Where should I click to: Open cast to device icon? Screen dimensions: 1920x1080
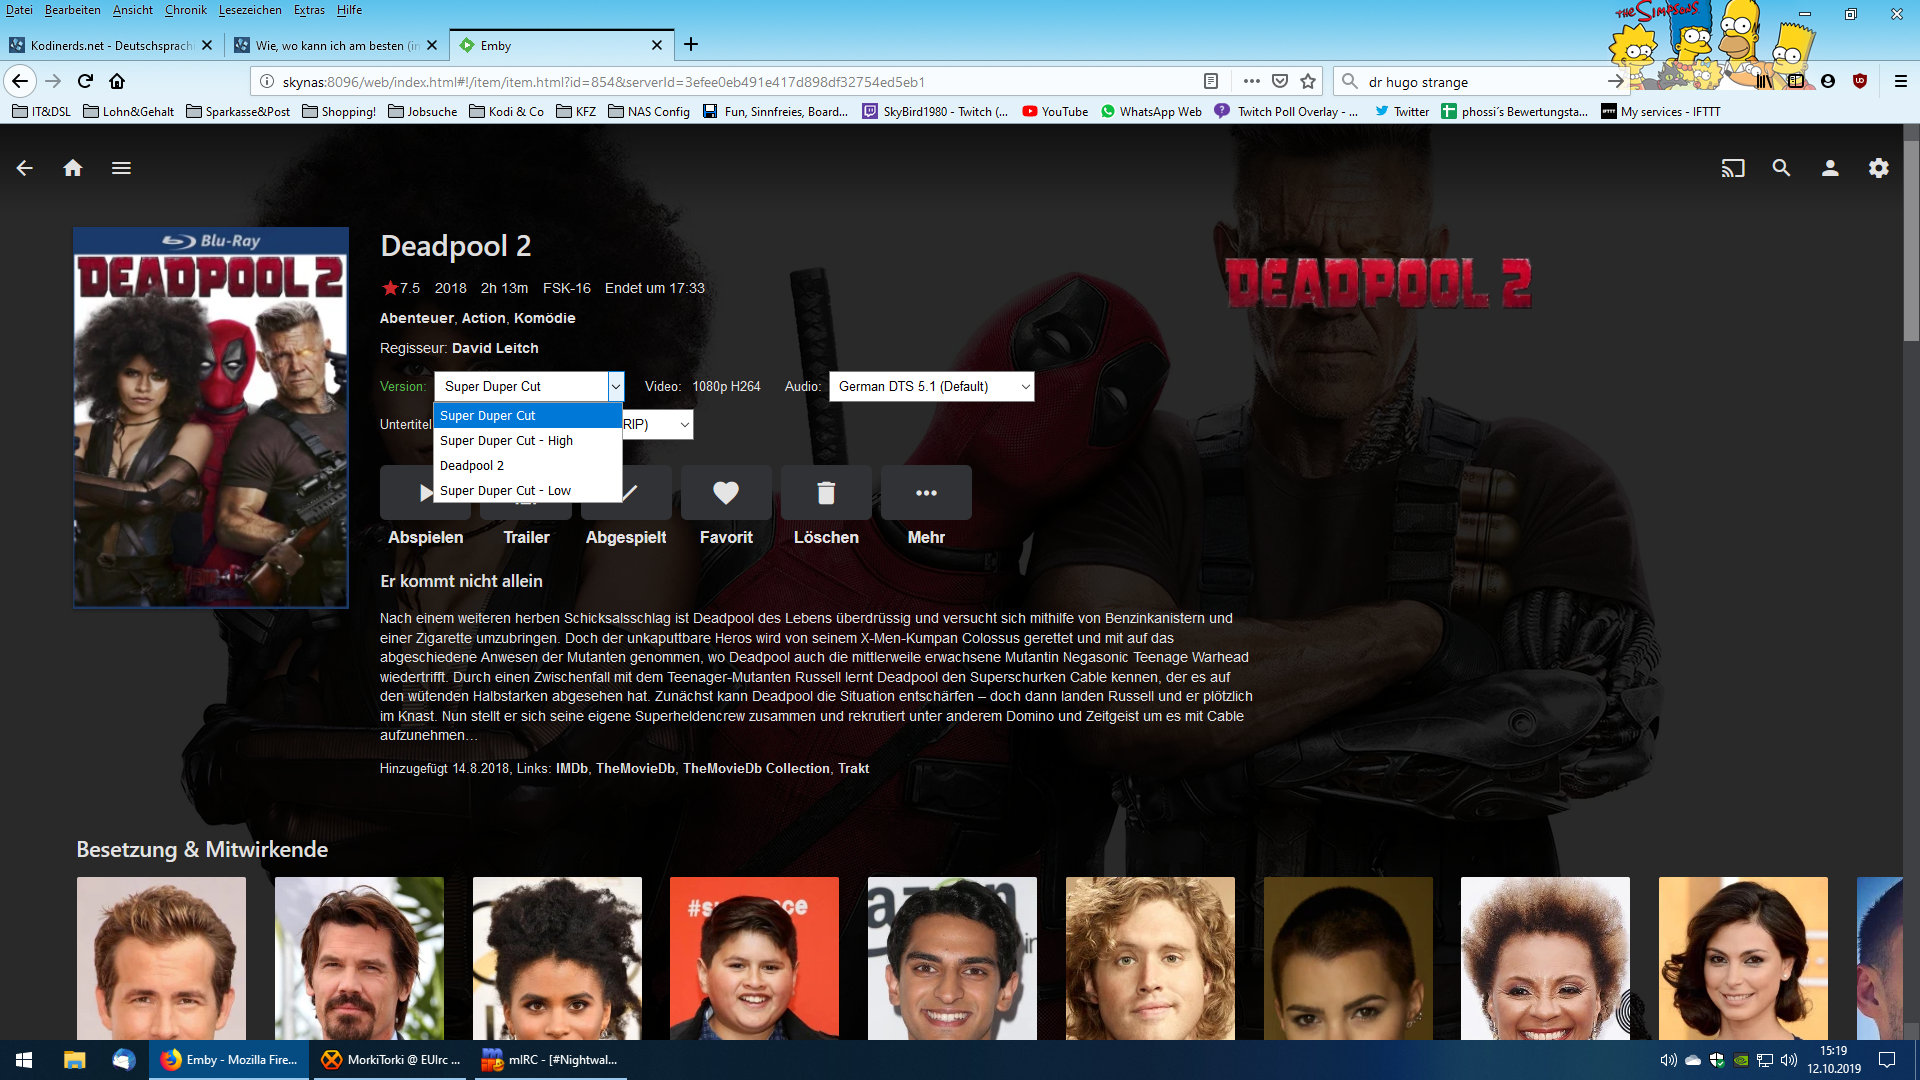pyautogui.click(x=1733, y=168)
